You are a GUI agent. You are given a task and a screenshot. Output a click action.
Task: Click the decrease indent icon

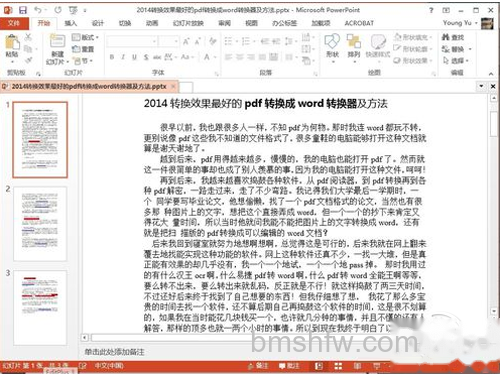coord(265,41)
